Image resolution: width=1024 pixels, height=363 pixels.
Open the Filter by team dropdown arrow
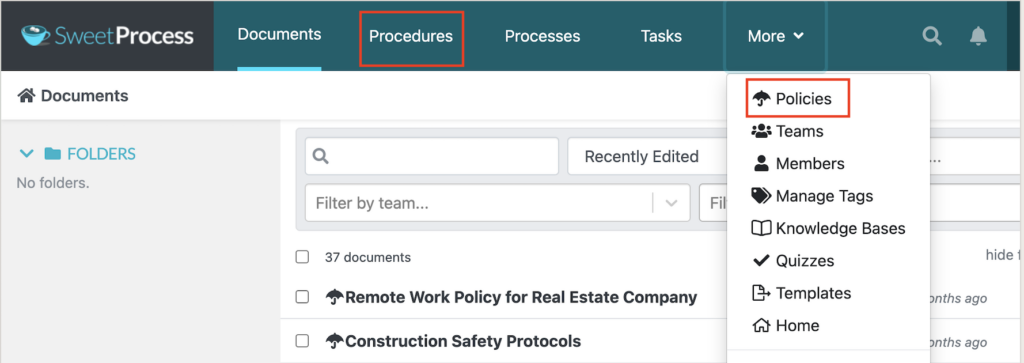point(671,203)
